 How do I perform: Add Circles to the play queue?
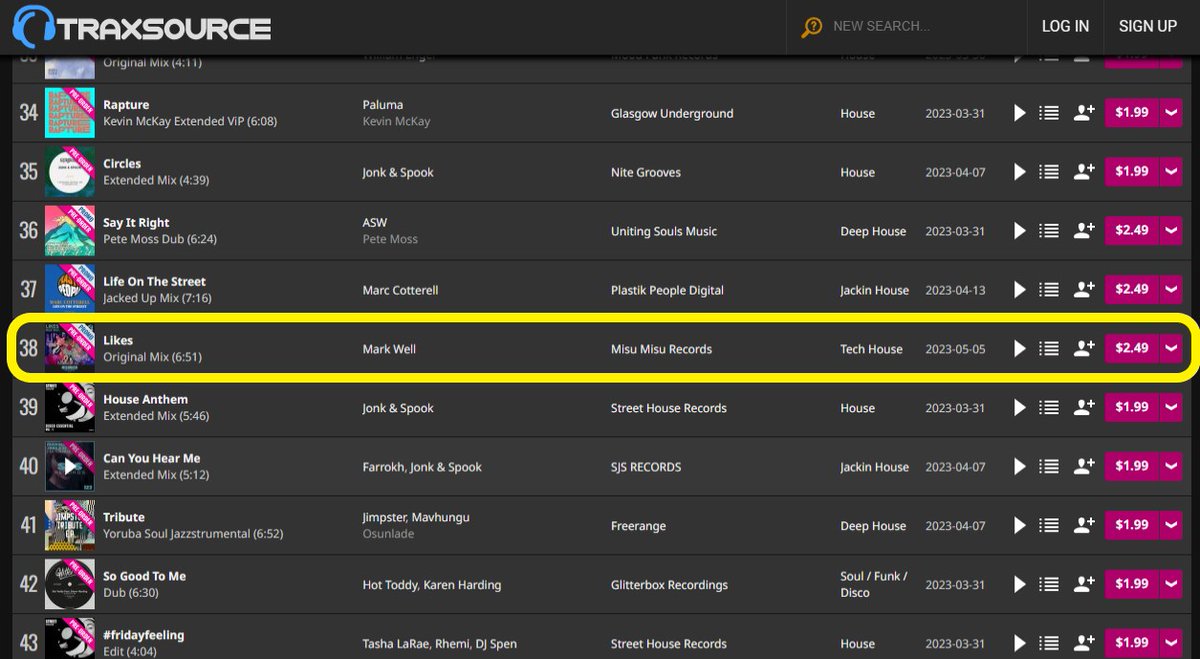[1049, 172]
